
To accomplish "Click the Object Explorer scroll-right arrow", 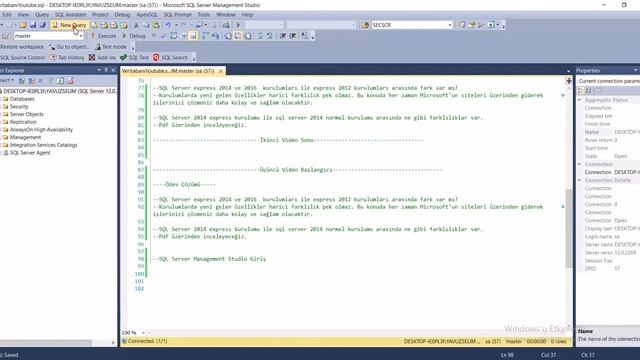I will tap(113, 342).
